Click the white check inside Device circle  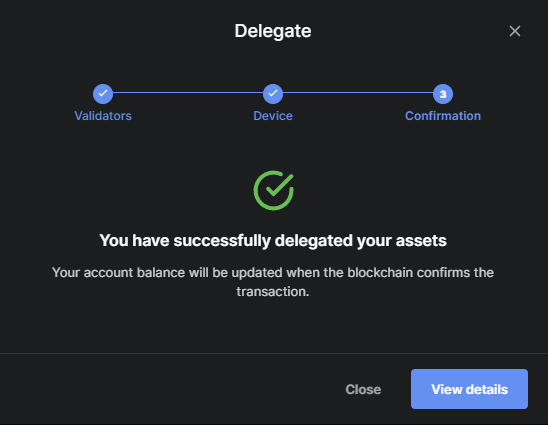[273, 93]
